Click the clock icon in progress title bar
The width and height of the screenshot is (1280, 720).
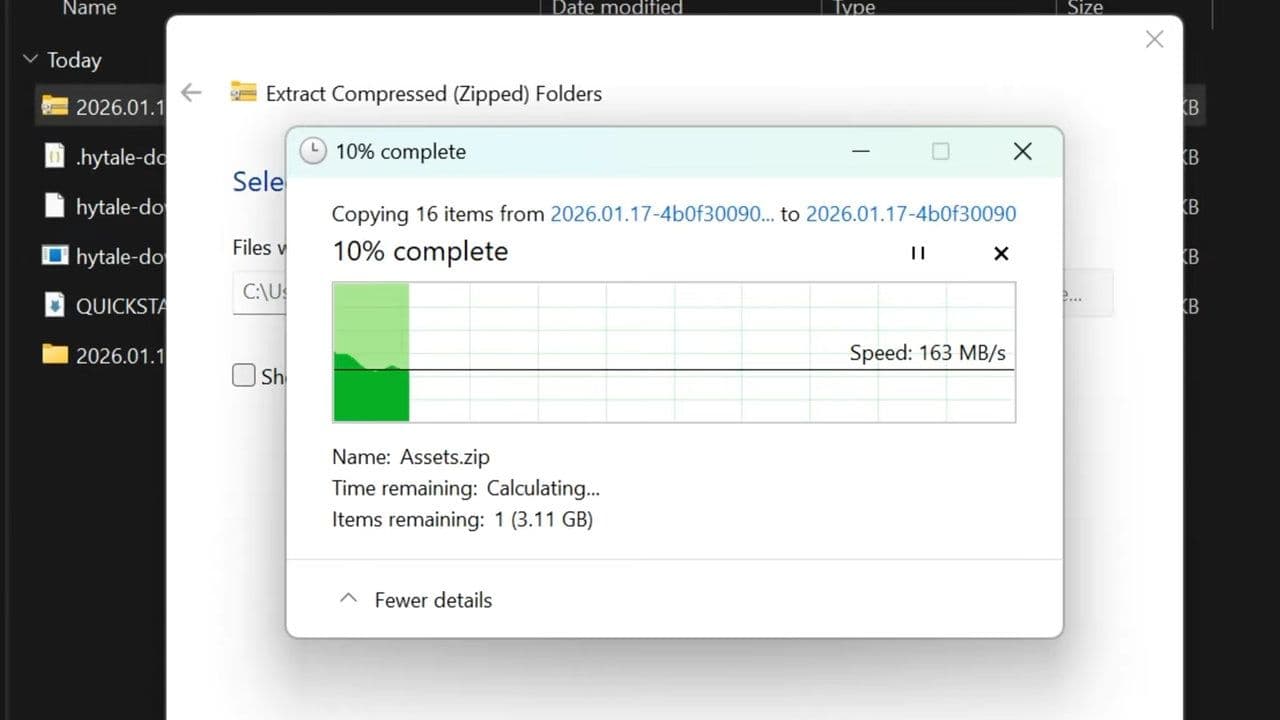pos(313,151)
